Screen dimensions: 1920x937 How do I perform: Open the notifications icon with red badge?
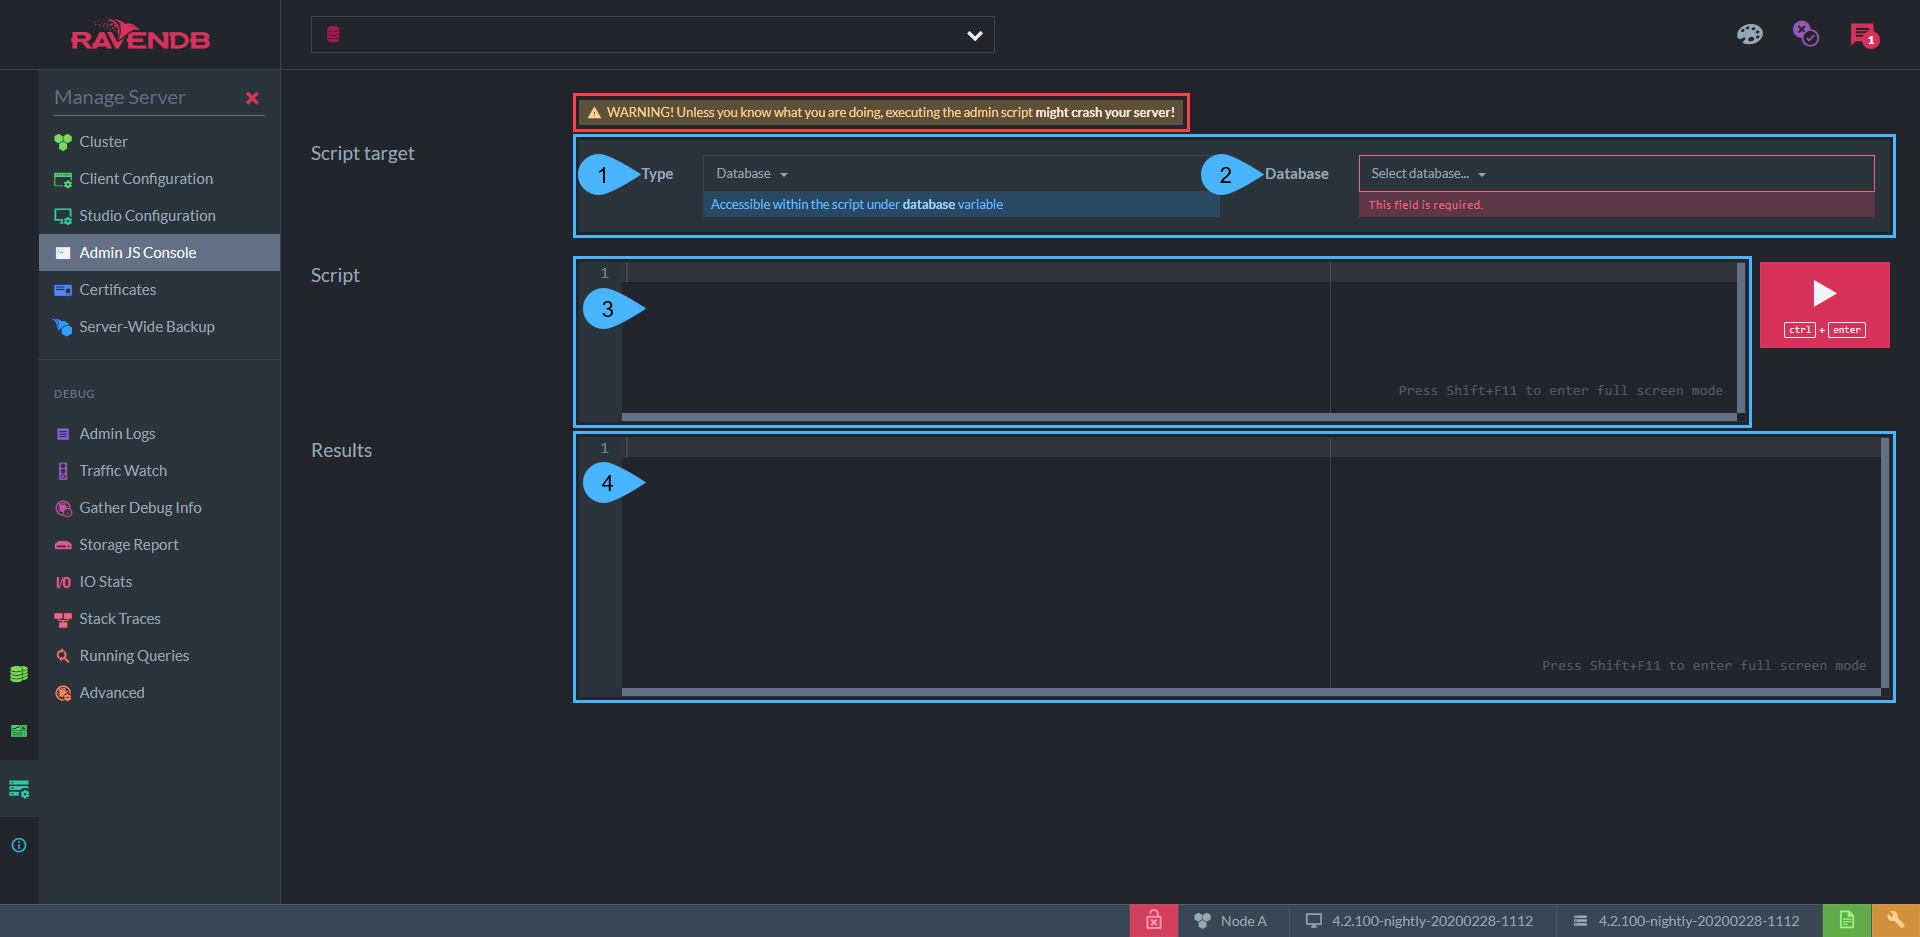pyautogui.click(x=1863, y=35)
